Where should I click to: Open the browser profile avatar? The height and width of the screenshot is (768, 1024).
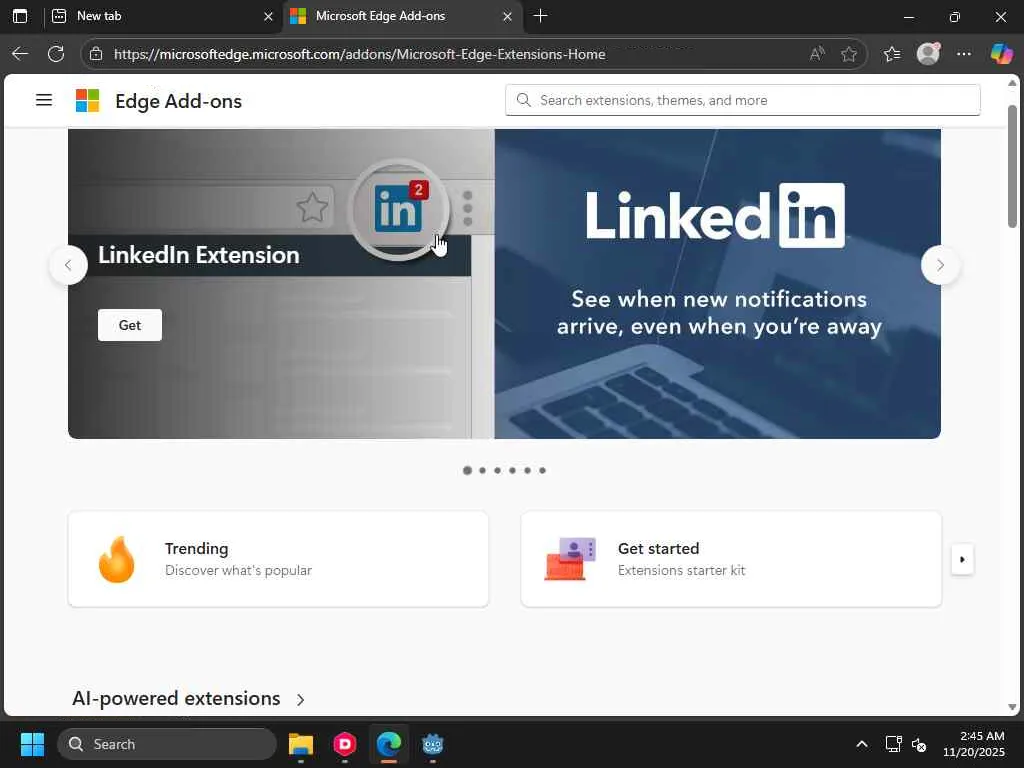928,54
